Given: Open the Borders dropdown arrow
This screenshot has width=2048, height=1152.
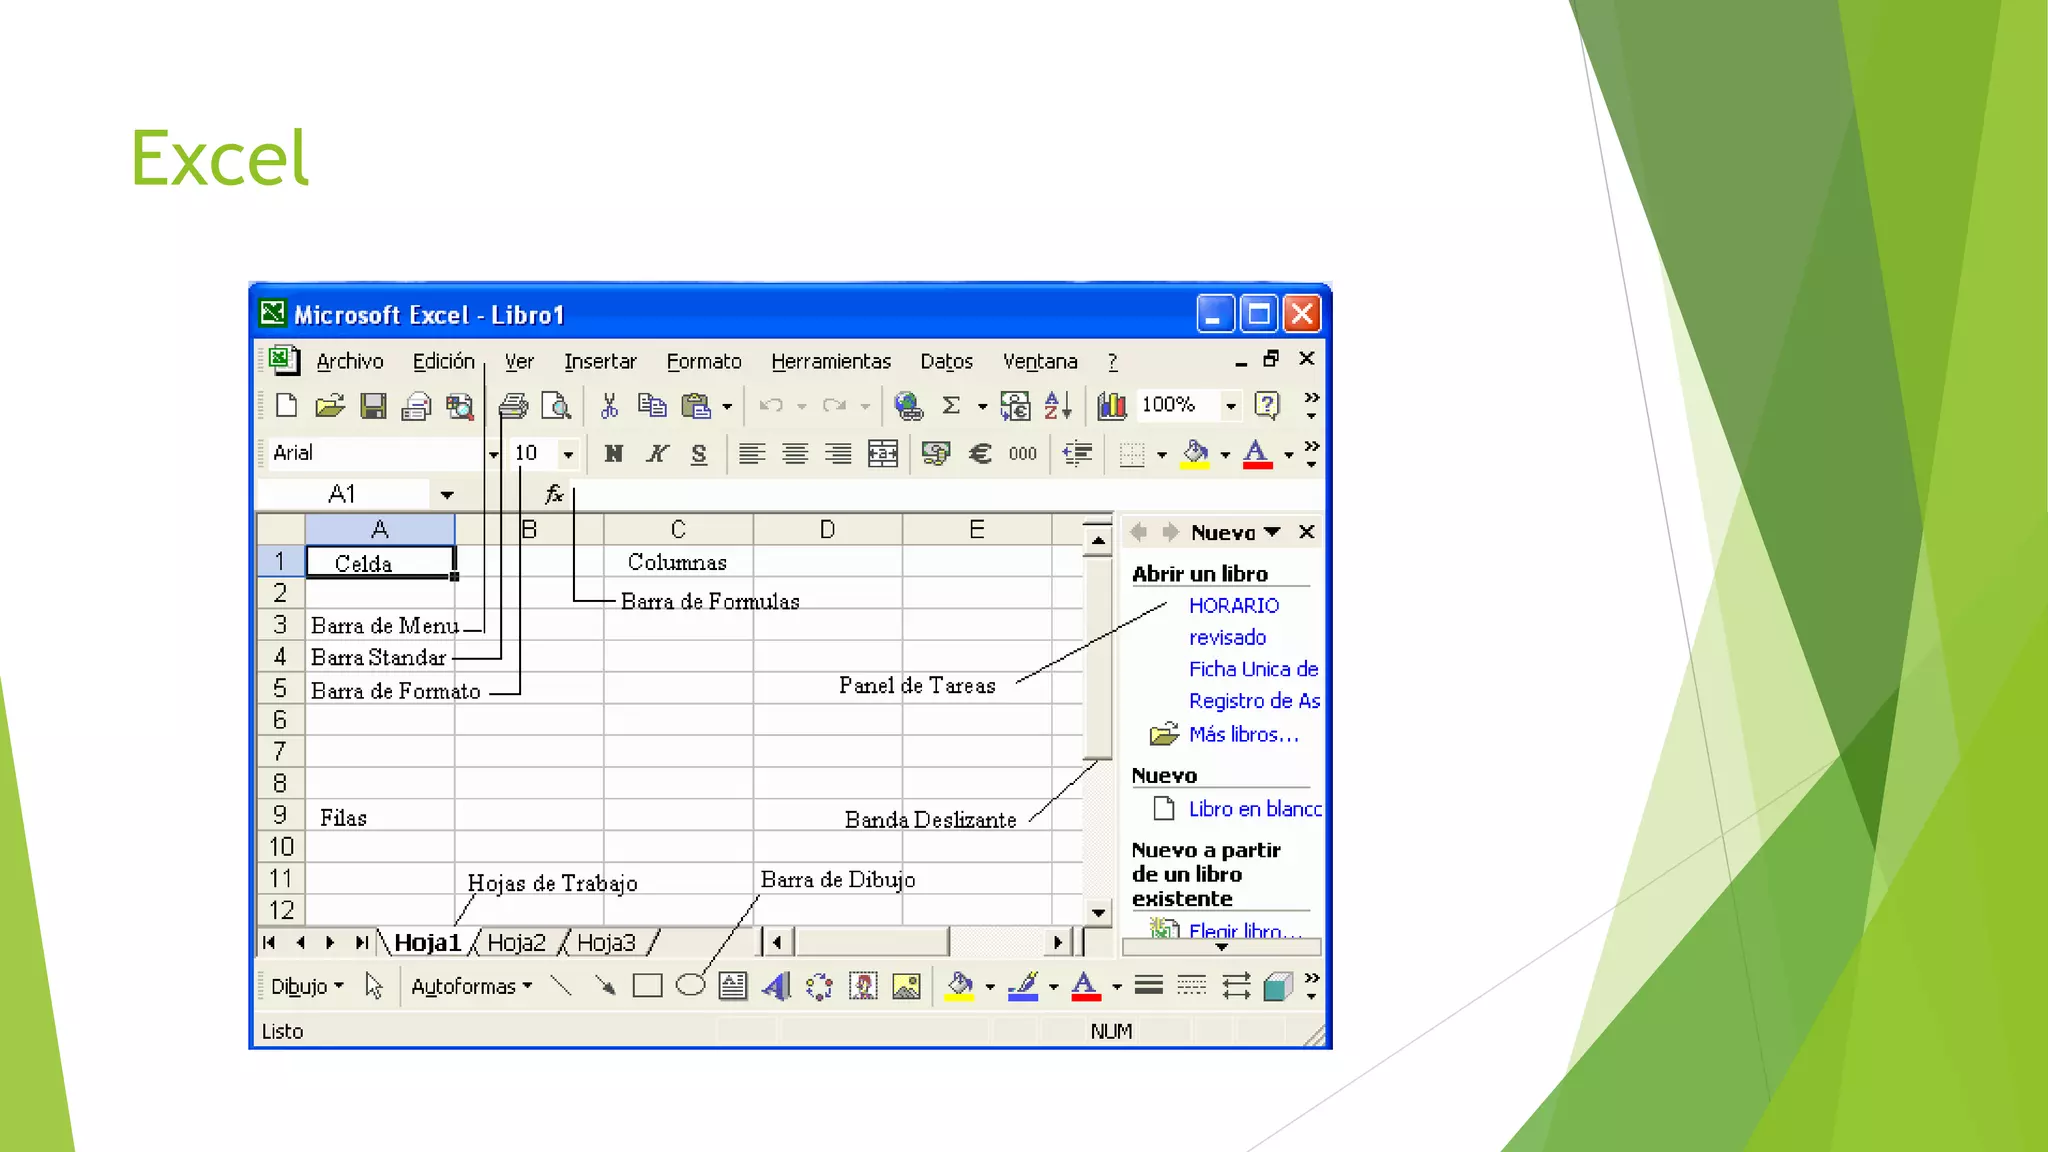Looking at the screenshot, I should (1161, 454).
